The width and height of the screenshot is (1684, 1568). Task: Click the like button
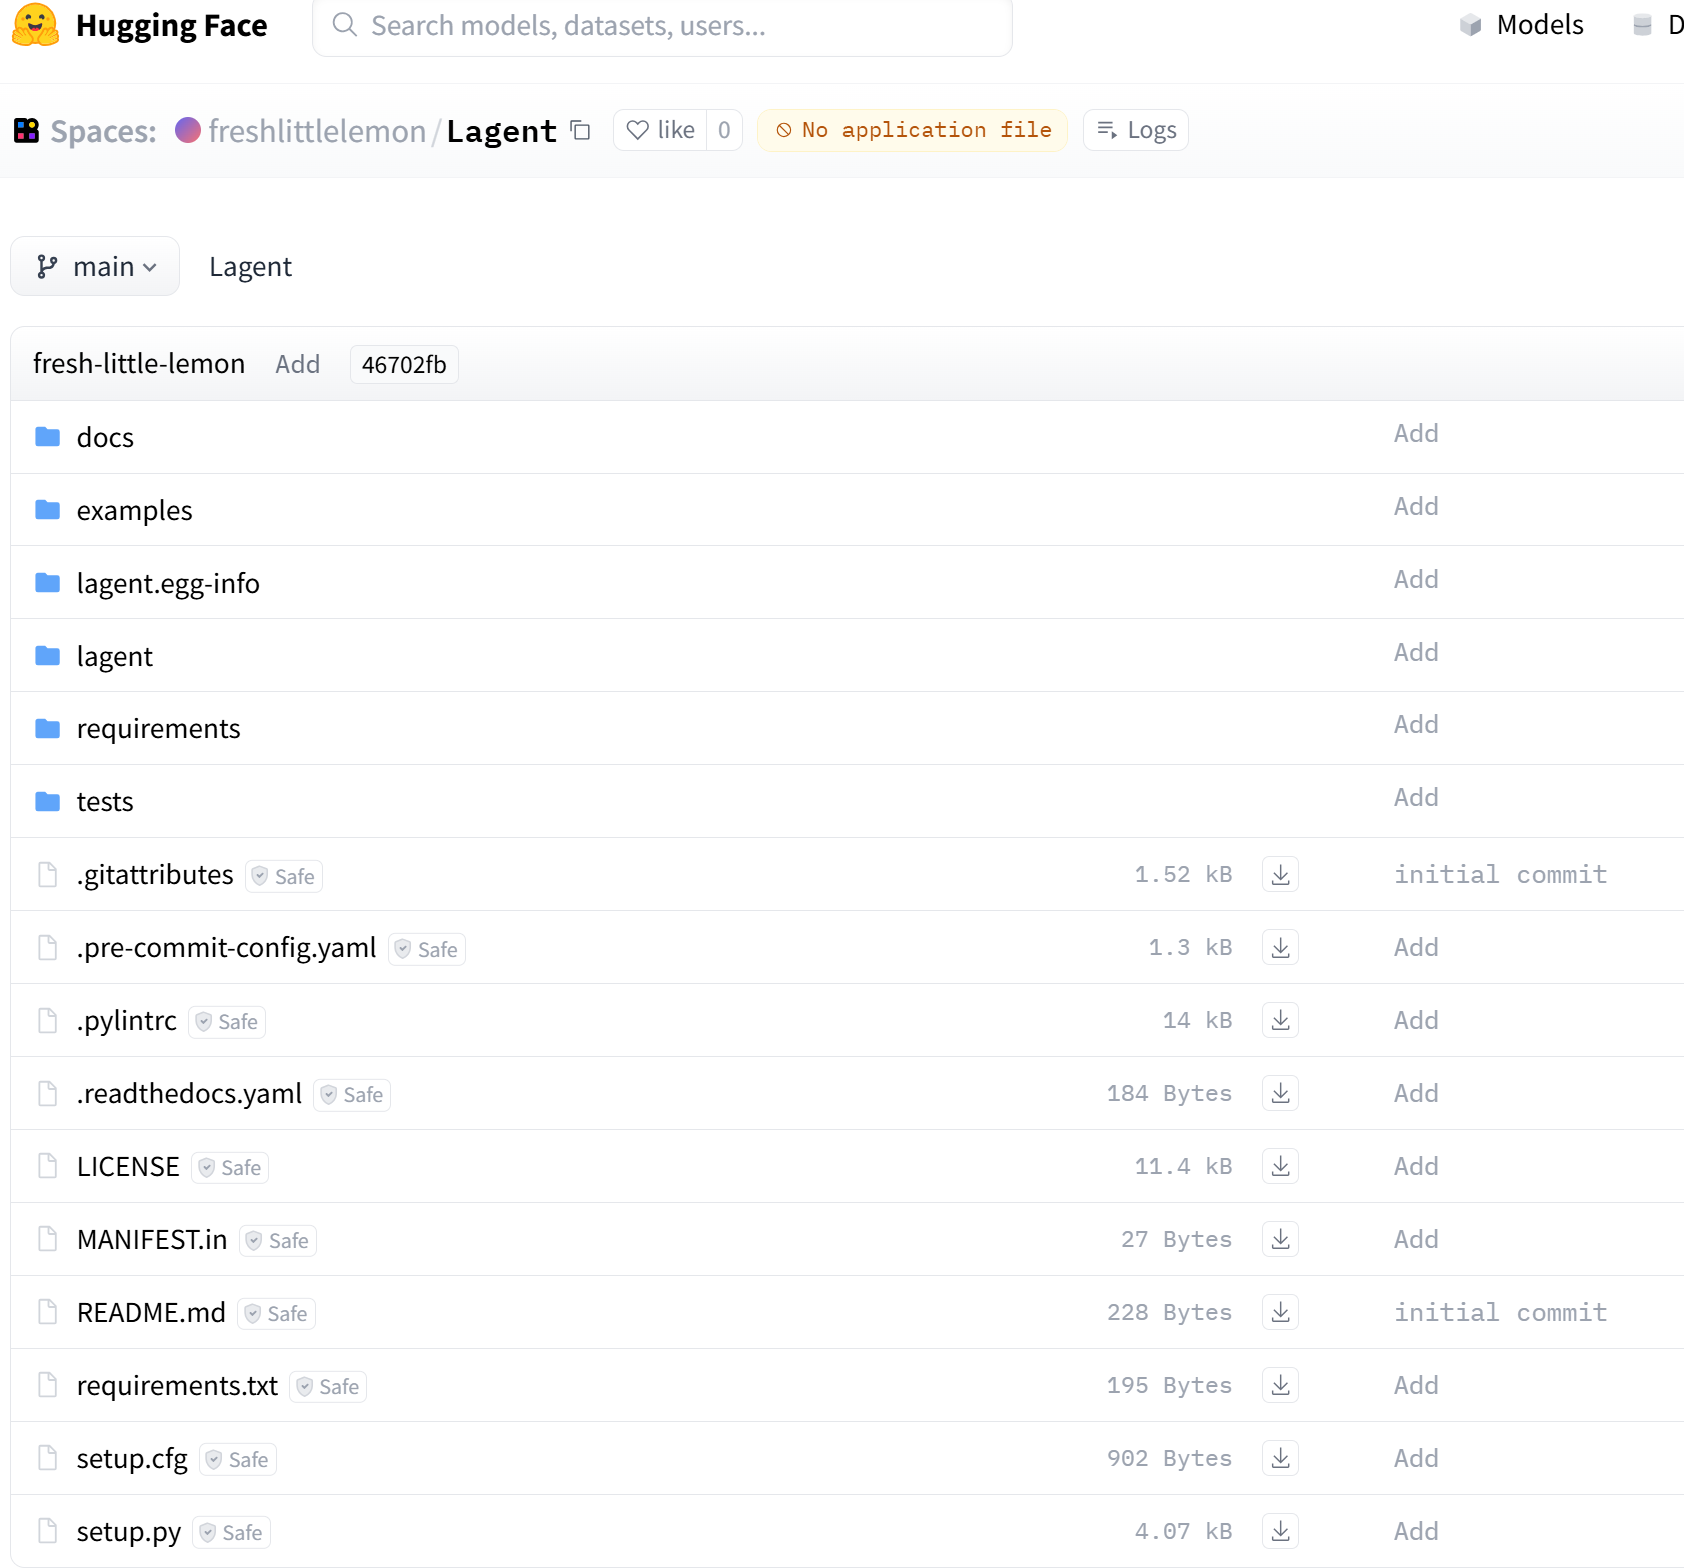[660, 130]
